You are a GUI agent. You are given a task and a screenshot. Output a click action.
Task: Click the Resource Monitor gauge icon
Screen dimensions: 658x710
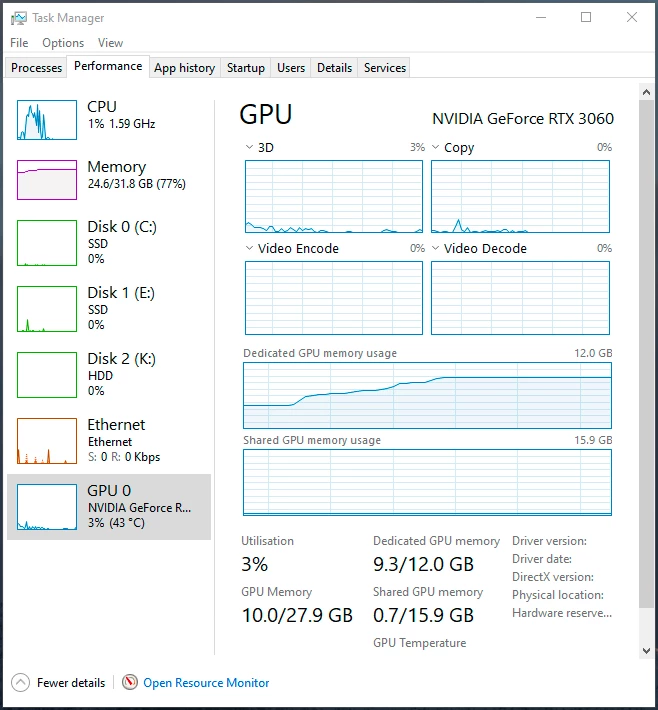coord(130,682)
